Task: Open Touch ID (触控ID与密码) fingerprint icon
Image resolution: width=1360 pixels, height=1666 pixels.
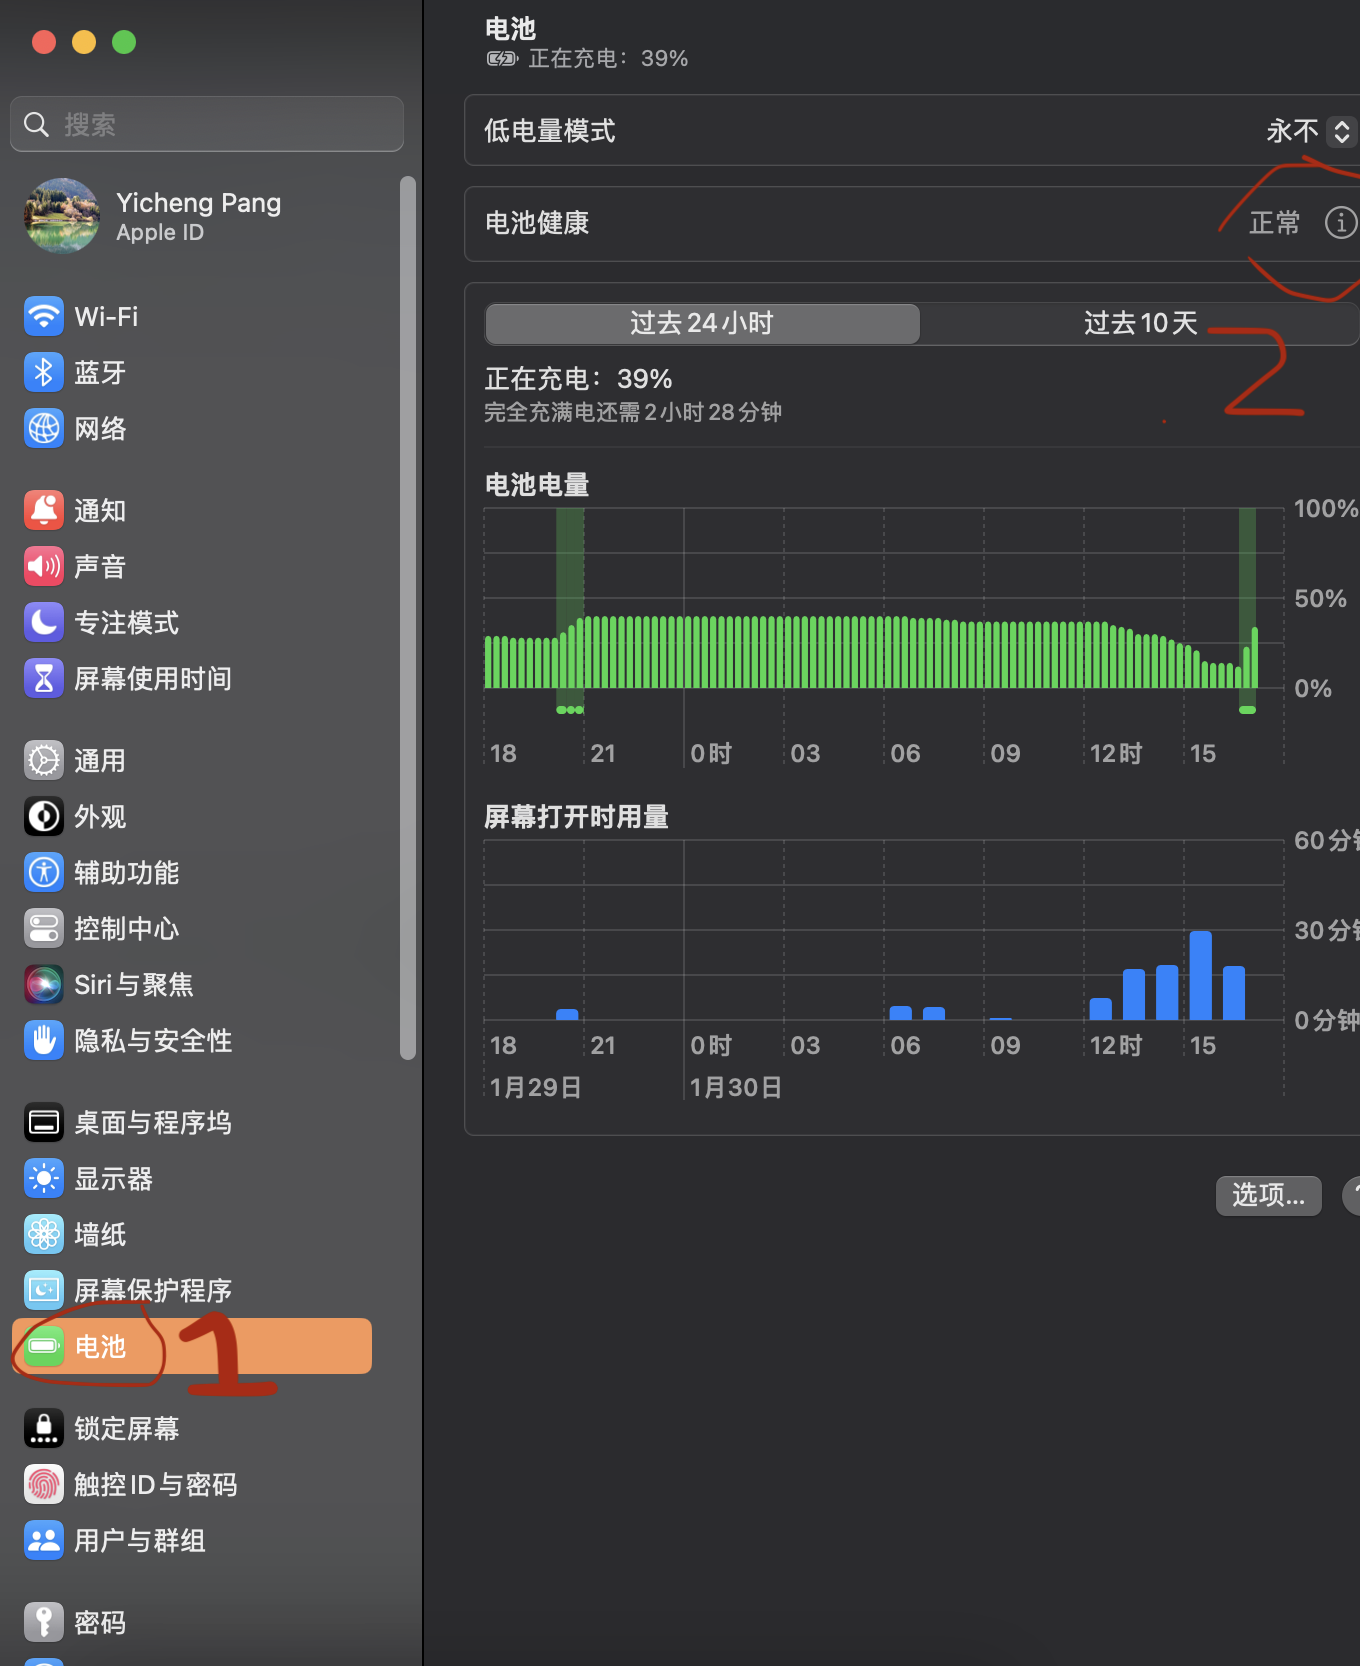Action: pyautogui.click(x=44, y=1485)
